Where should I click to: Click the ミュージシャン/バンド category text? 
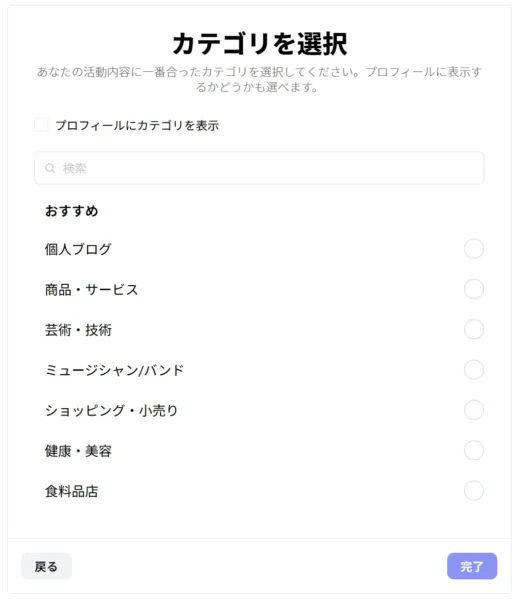tap(114, 370)
